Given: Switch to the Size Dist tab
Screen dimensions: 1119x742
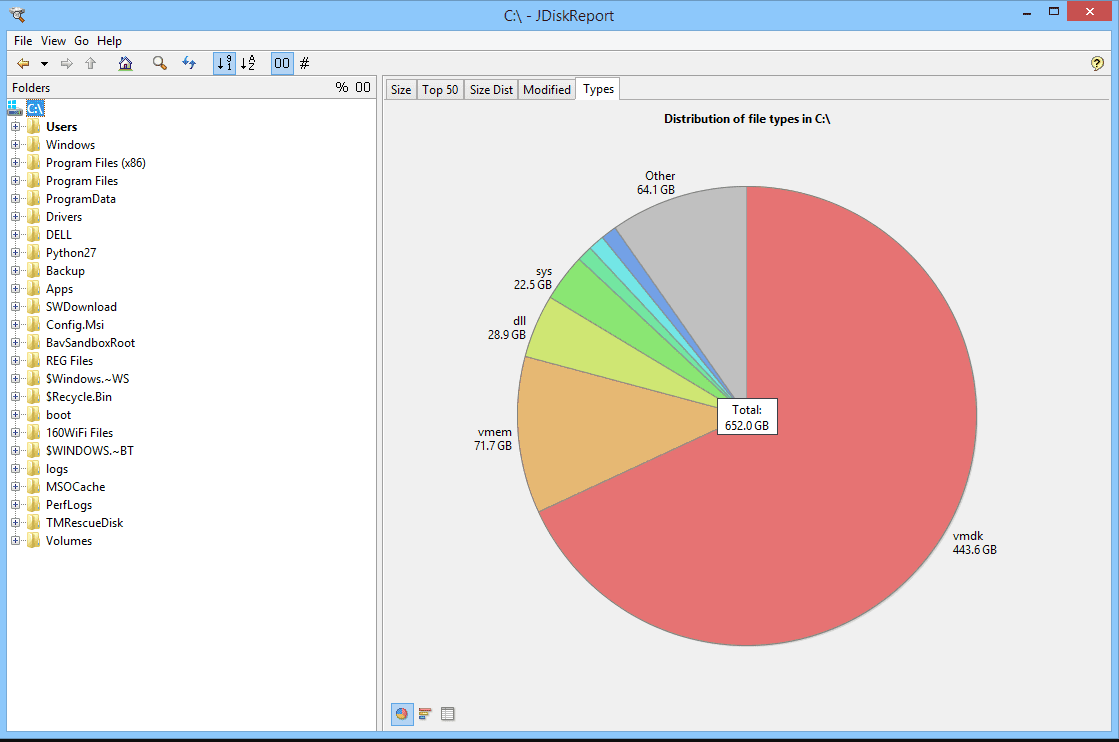Looking at the screenshot, I should click(x=491, y=90).
